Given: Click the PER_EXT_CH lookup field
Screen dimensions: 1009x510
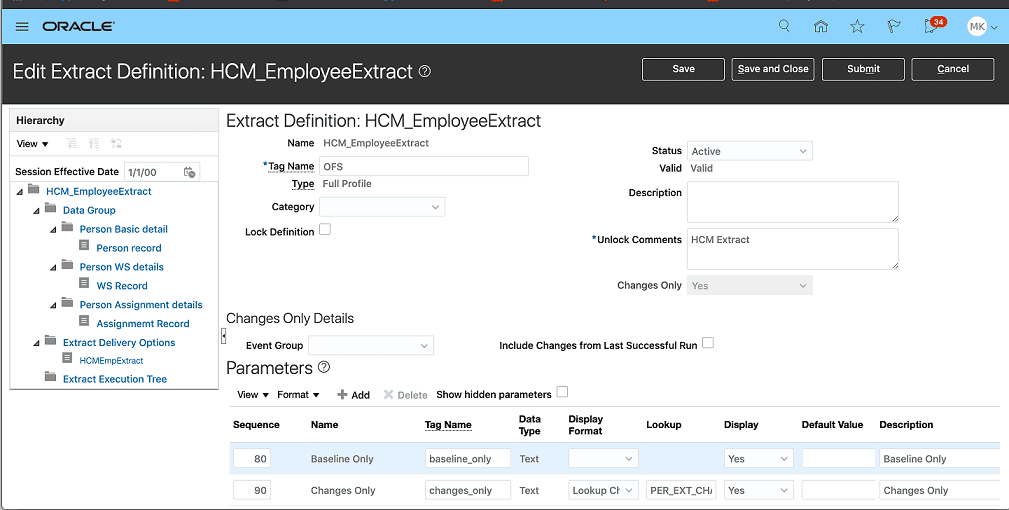Looking at the screenshot, I should click(x=681, y=490).
